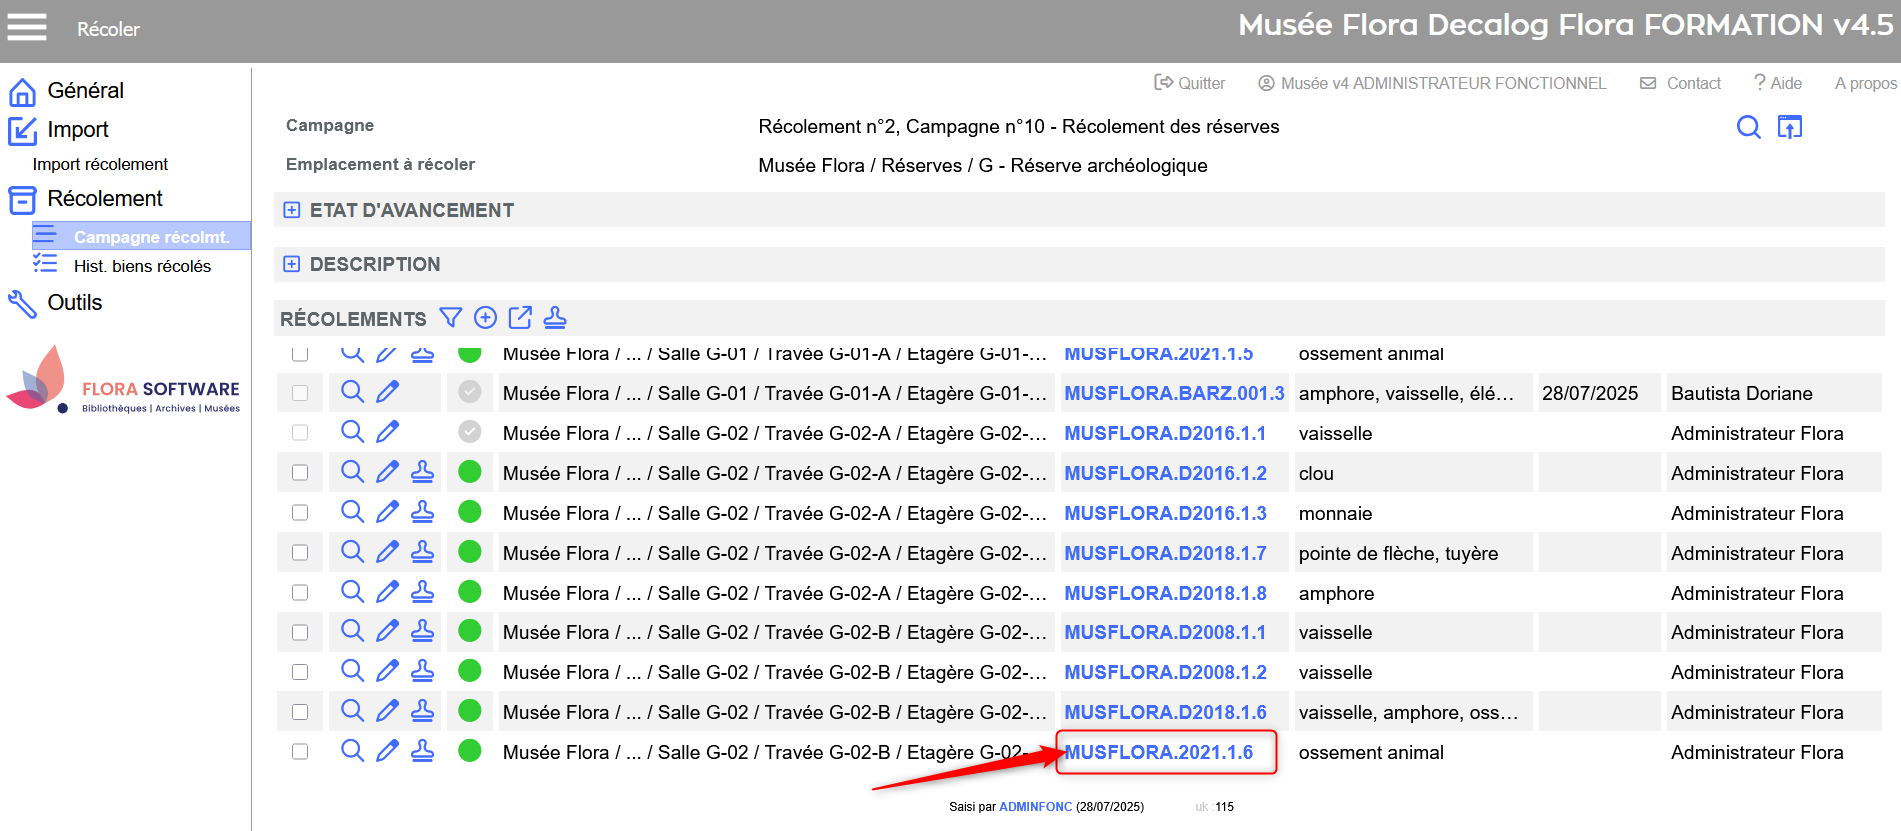The image size is (1901, 831).
Task: Click stamp icon on MUSFLORA.D2008.1.1 row
Action: coord(423,632)
